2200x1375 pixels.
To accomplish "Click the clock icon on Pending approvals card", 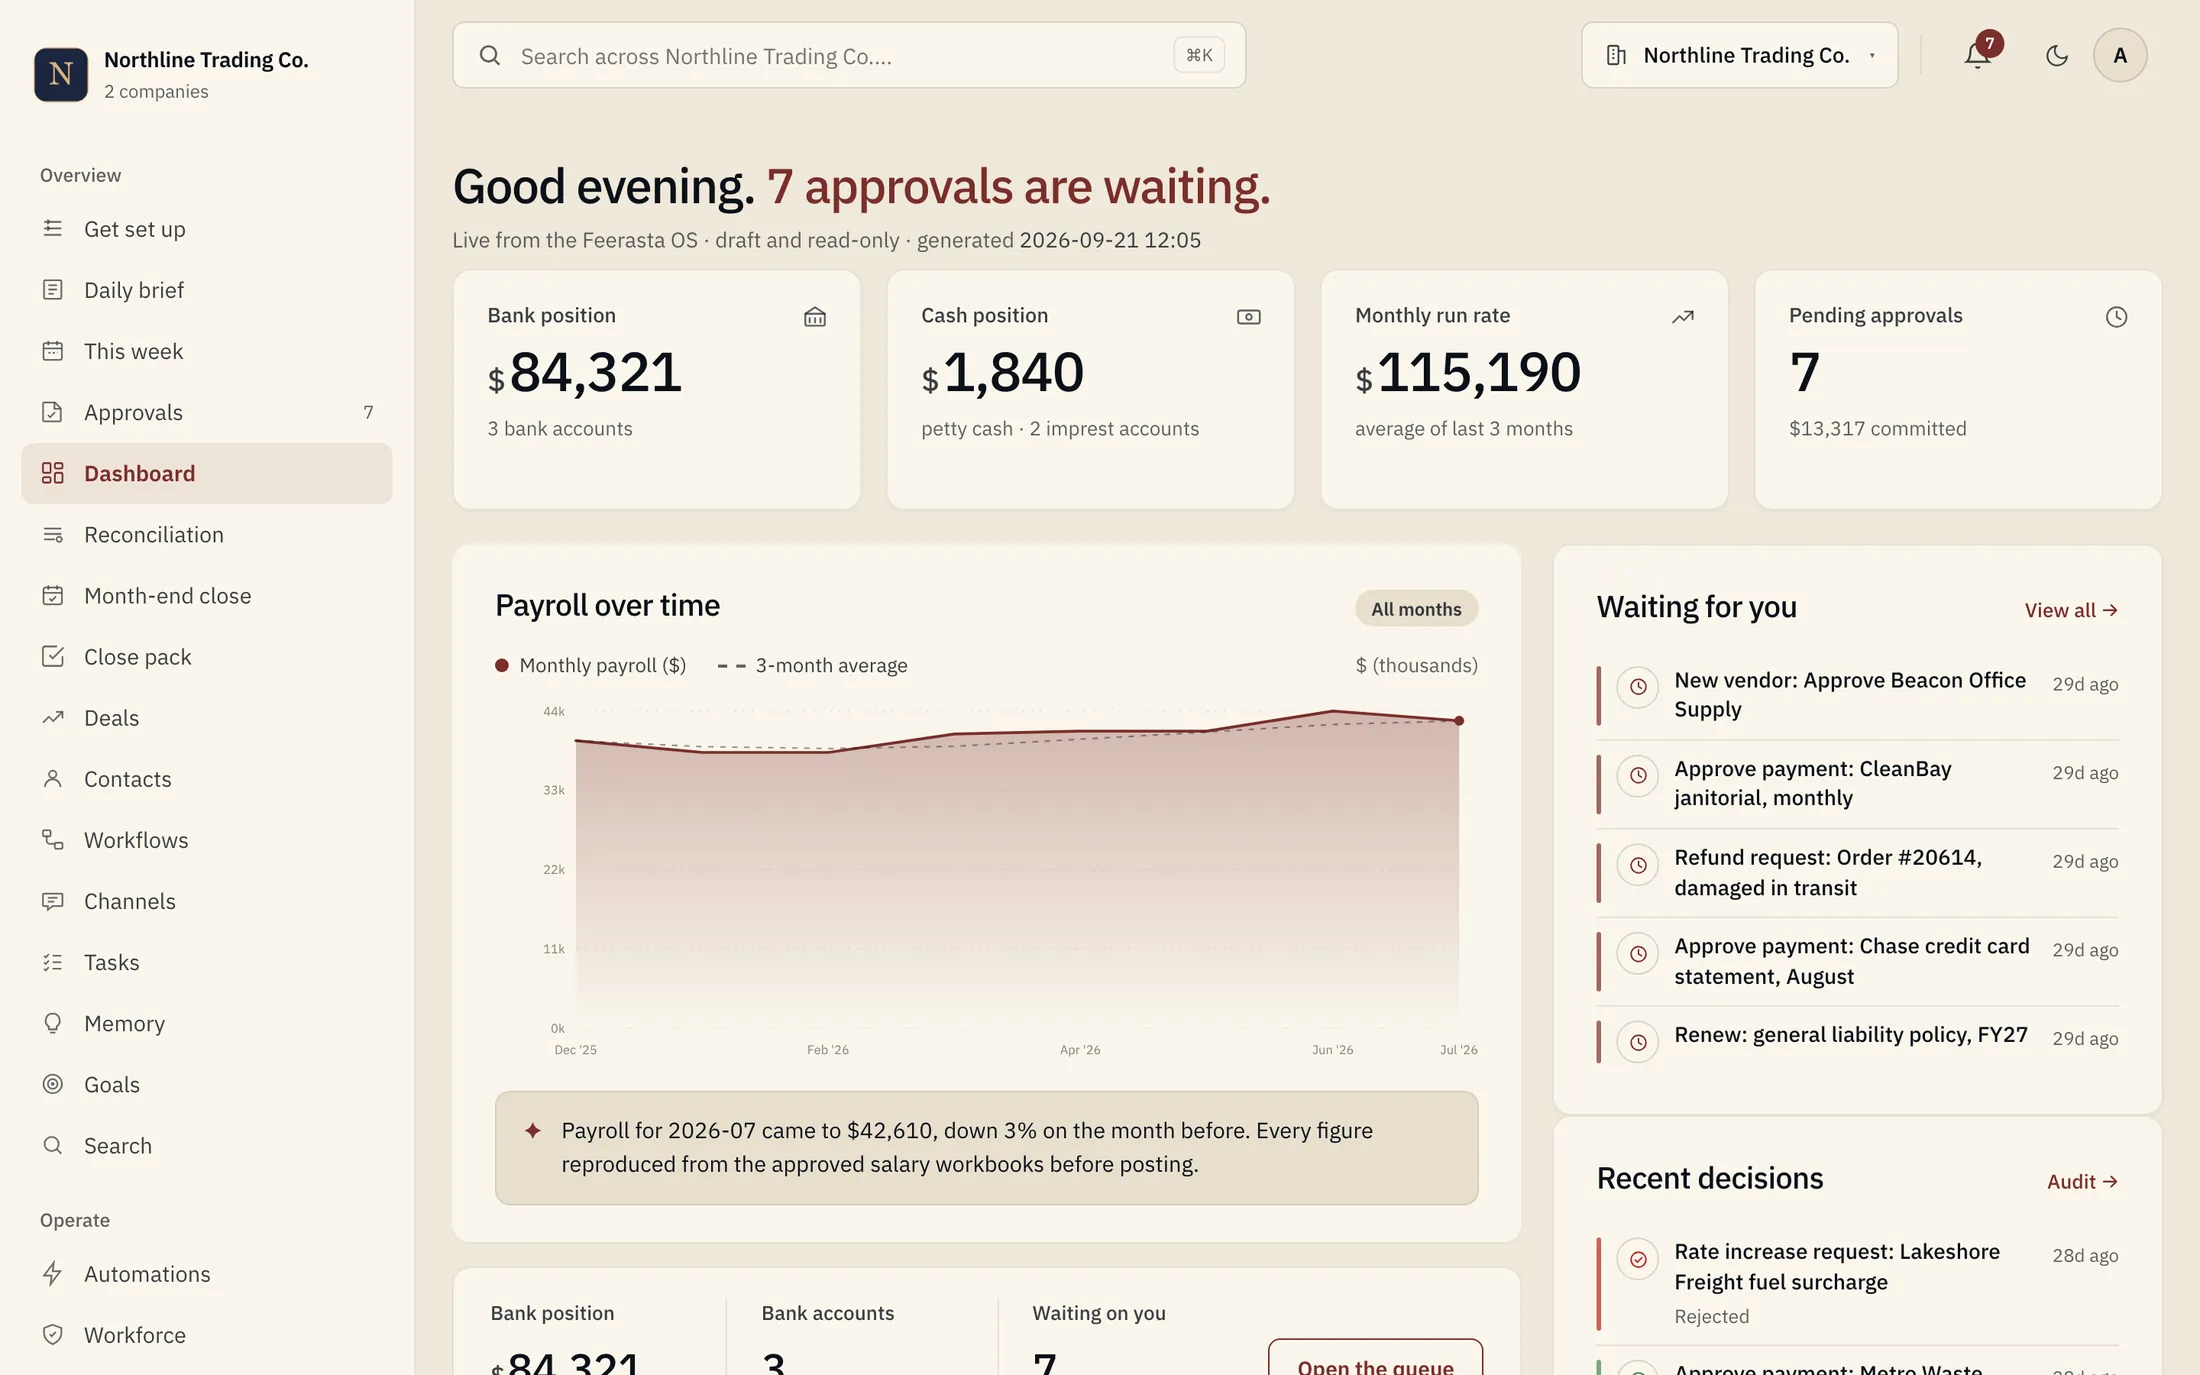I will click(x=2116, y=317).
